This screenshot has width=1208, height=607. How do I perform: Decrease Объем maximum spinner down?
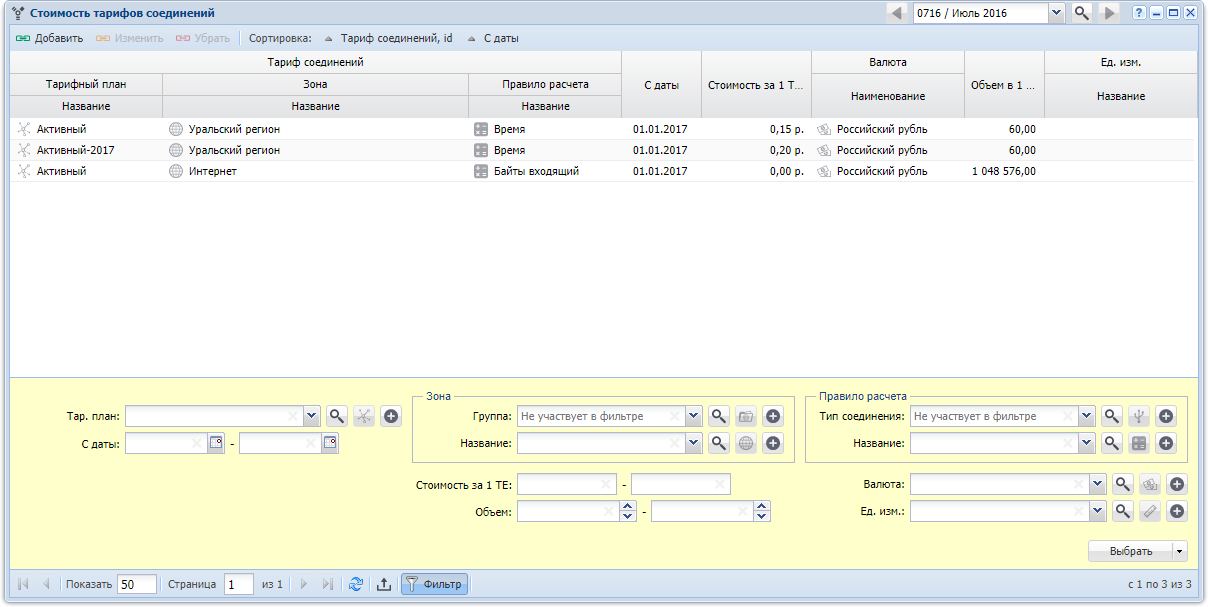[x=762, y=516]
